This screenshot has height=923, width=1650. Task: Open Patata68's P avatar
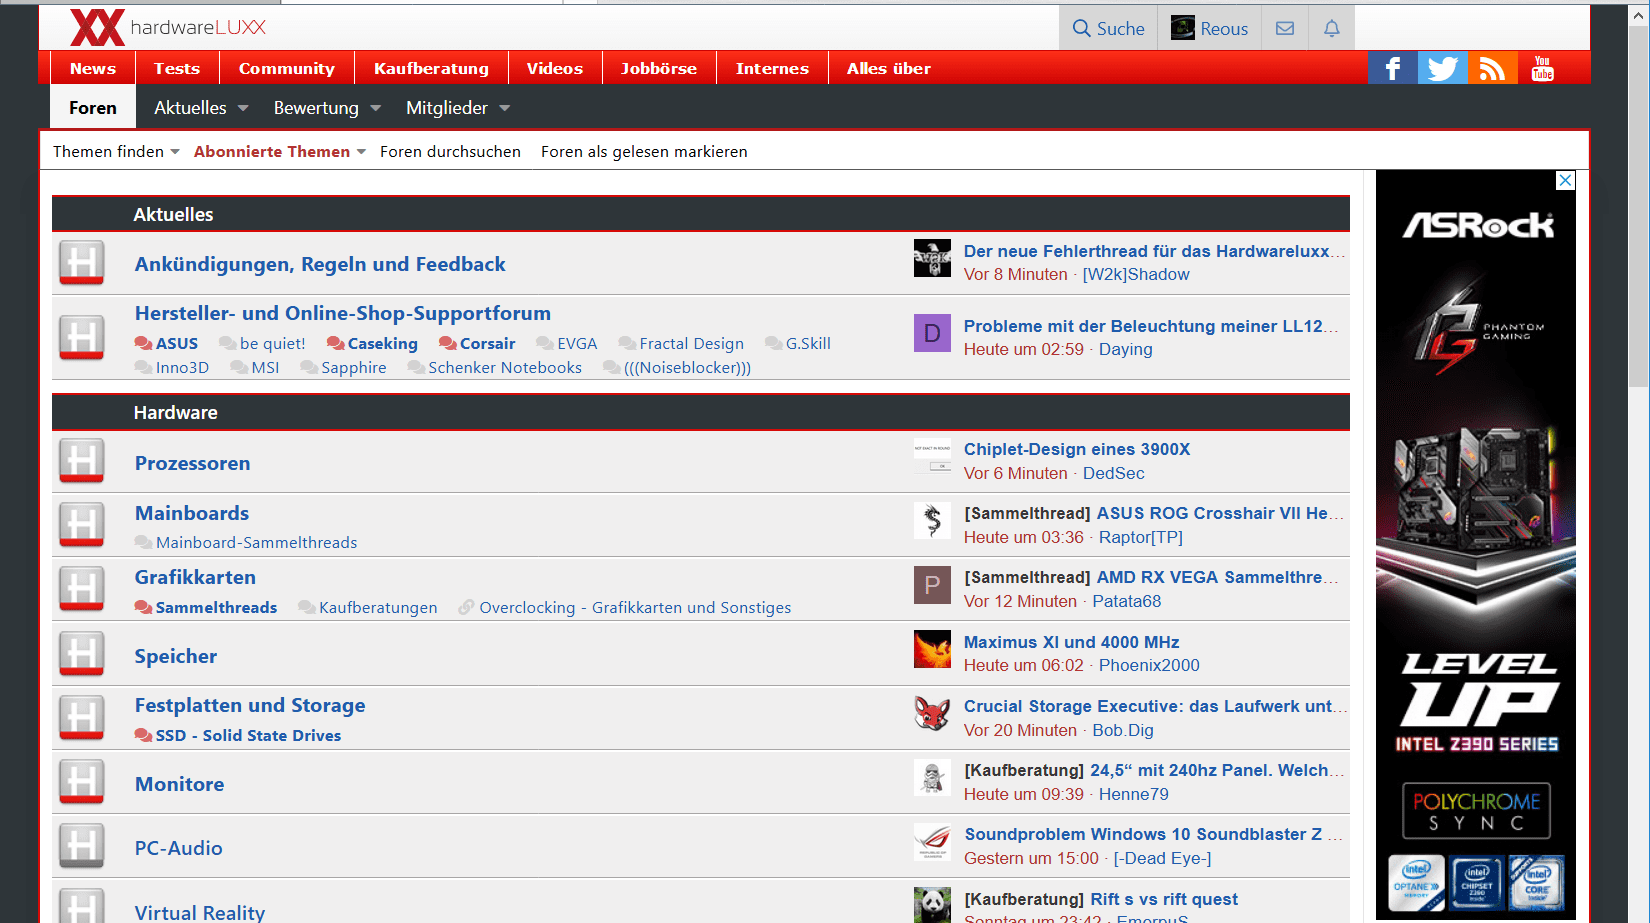(x=932, y=585)
